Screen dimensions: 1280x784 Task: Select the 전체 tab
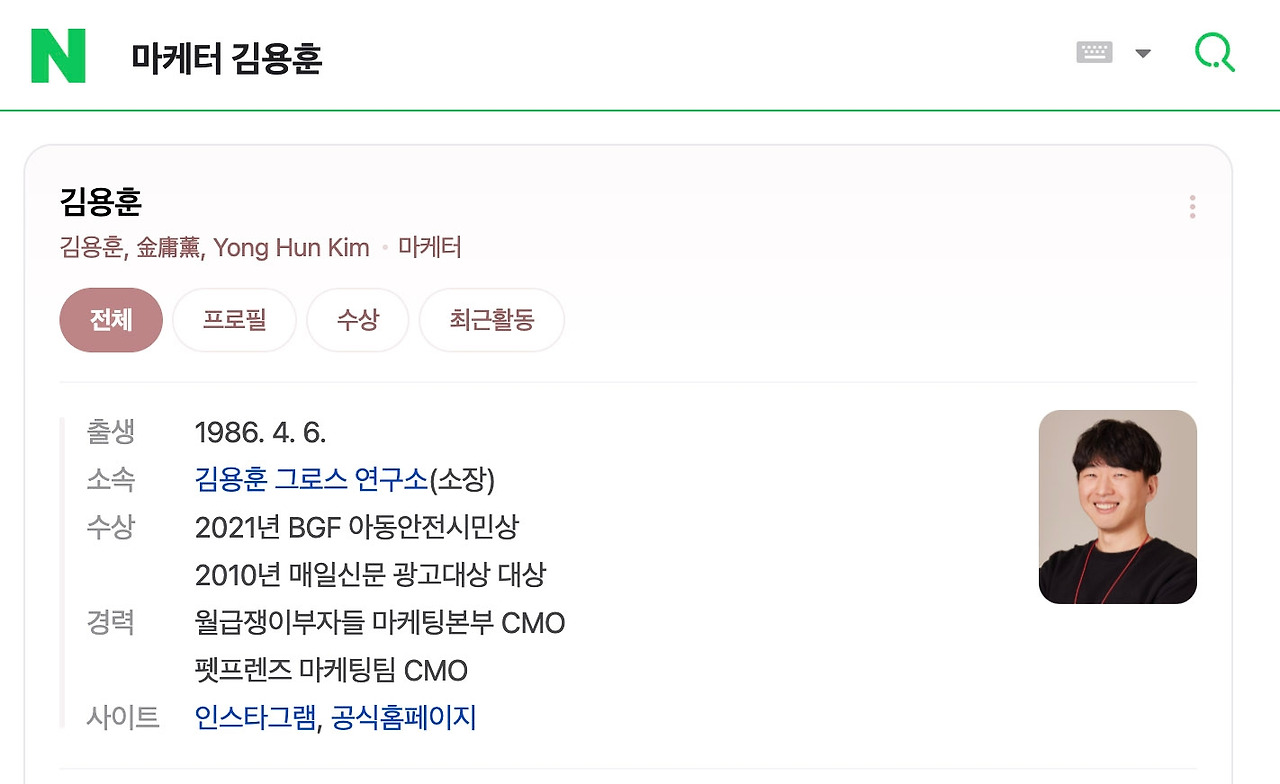click(x=110, y=319)
